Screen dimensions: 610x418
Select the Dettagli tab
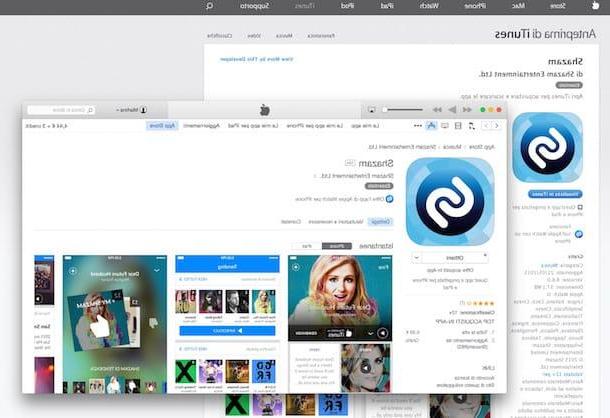[x=380, y=221]
